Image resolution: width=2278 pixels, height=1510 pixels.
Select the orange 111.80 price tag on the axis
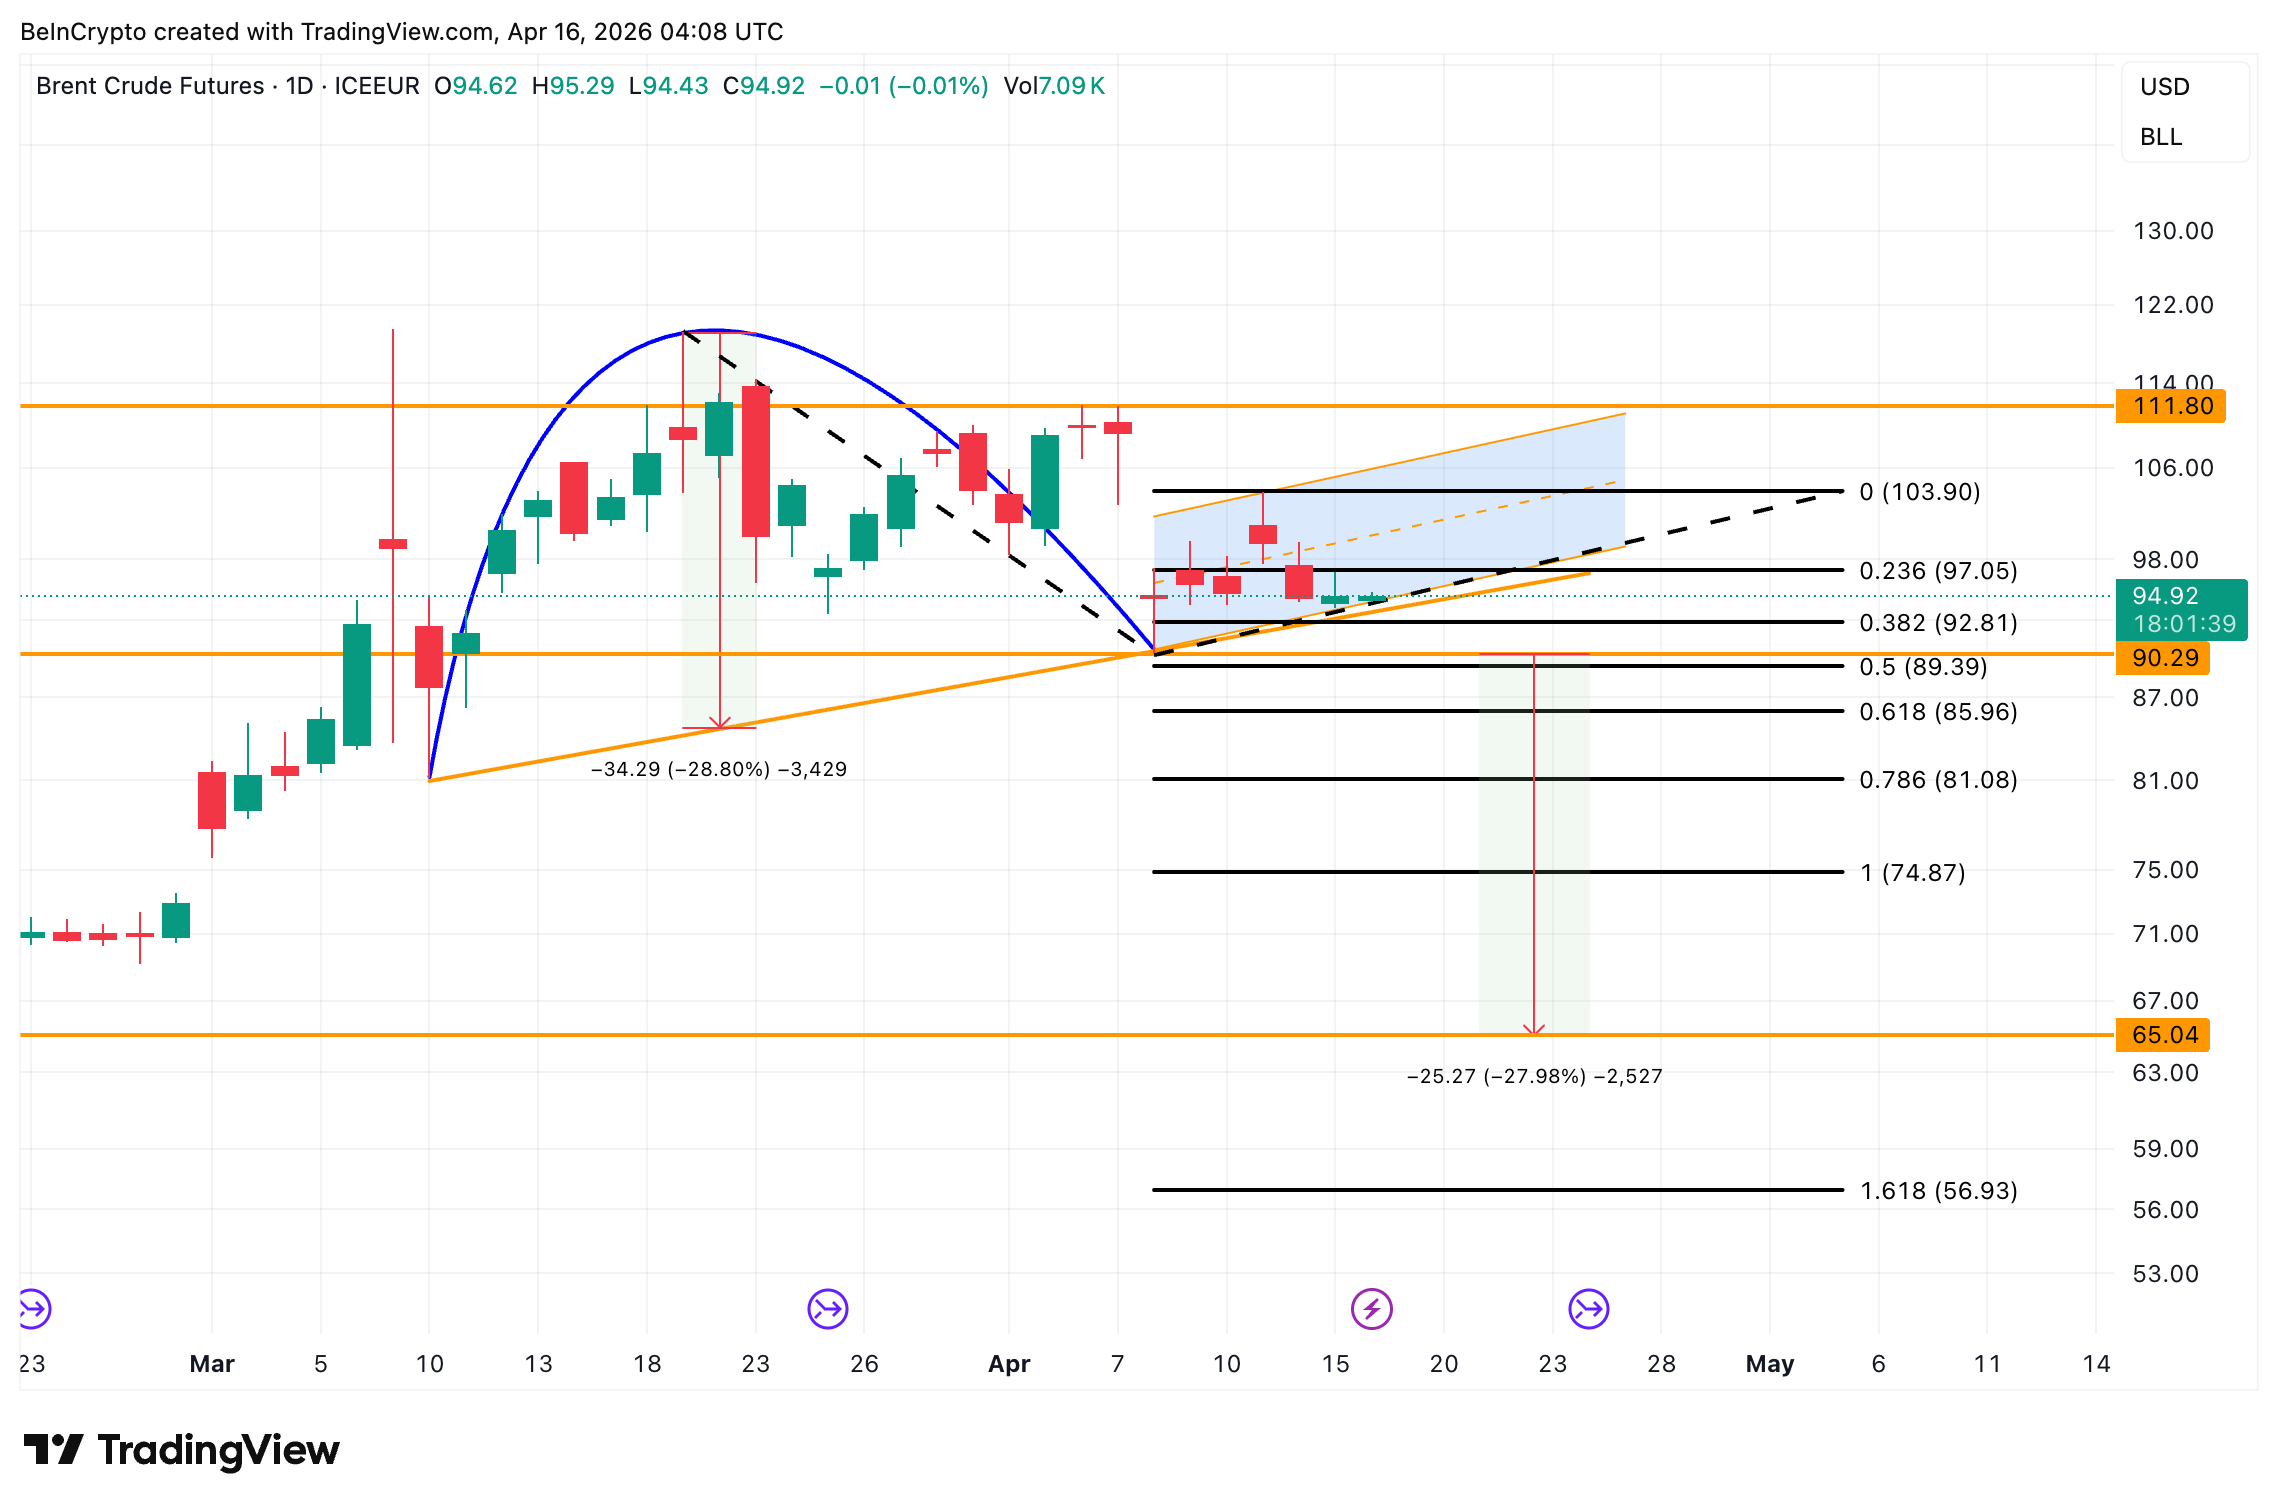(2168, 406)
